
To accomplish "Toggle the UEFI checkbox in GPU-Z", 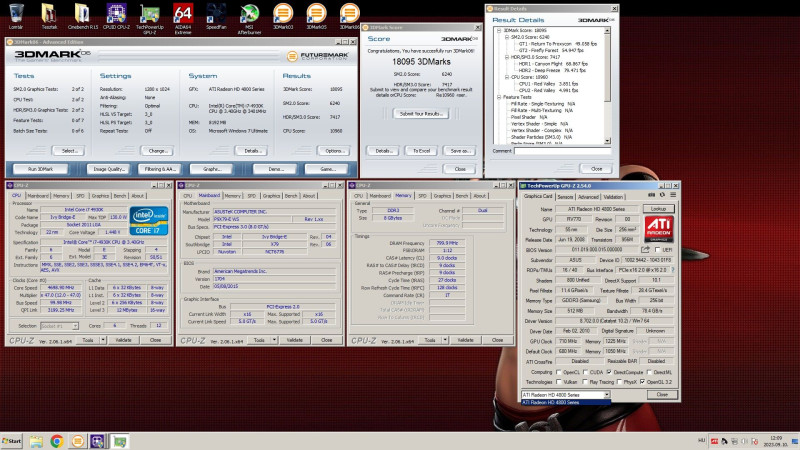I will pos(658,249).
